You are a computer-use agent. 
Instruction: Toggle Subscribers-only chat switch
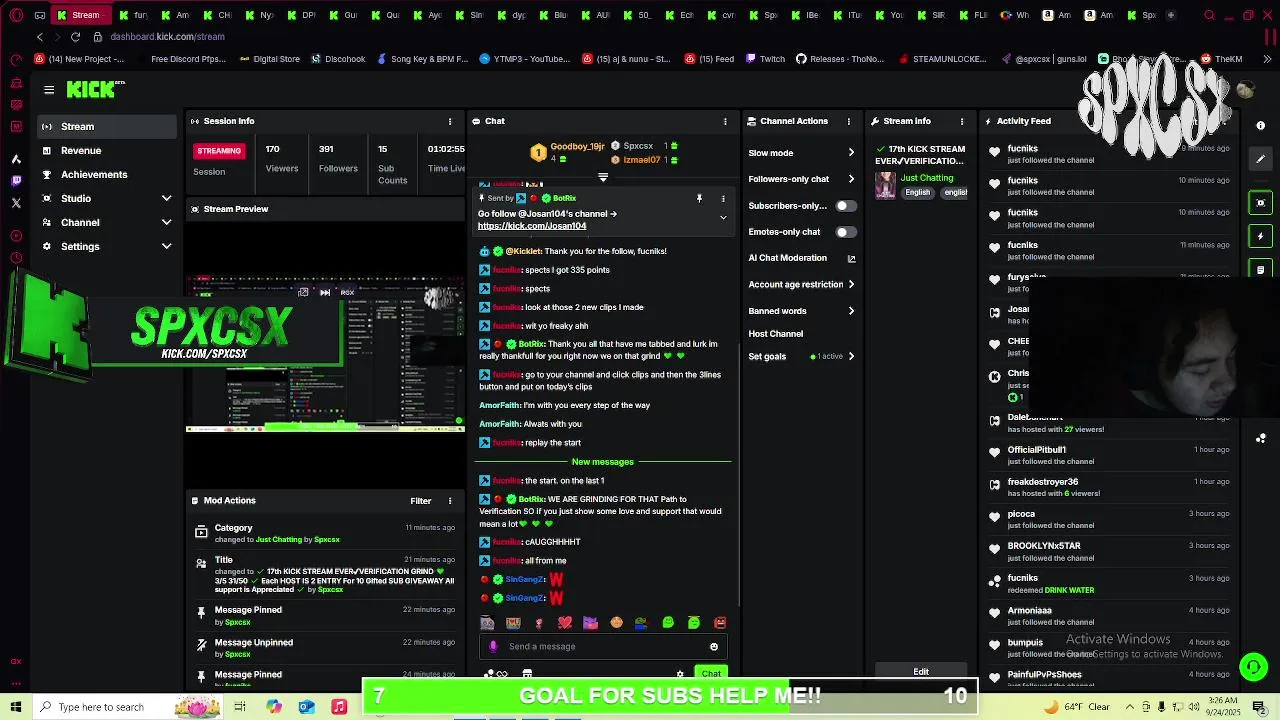click(x=846, y=206)
